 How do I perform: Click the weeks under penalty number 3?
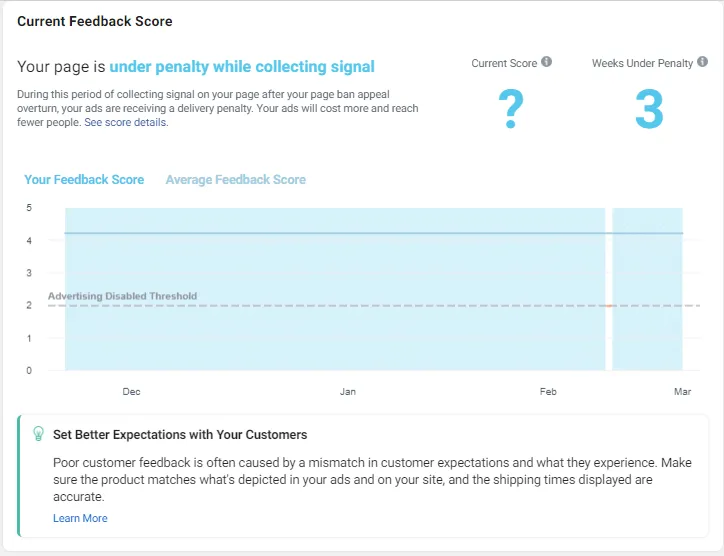(x=649, y=109)
